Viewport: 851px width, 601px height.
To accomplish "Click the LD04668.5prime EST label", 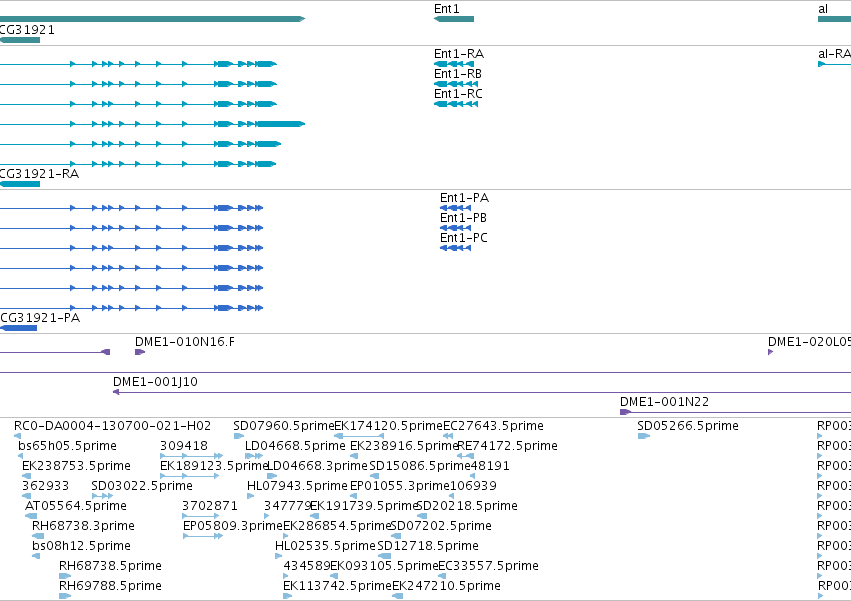I will coord(295,446).
